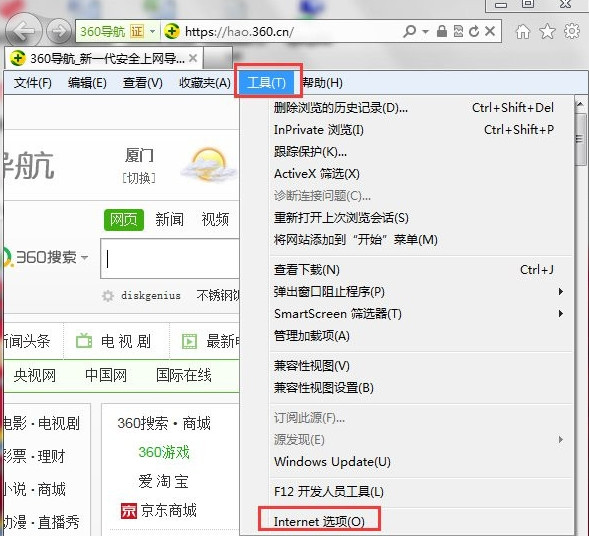Open the 查看(V) menu
The height and width of the screenshot is (536, 589).
click(143, 83)
